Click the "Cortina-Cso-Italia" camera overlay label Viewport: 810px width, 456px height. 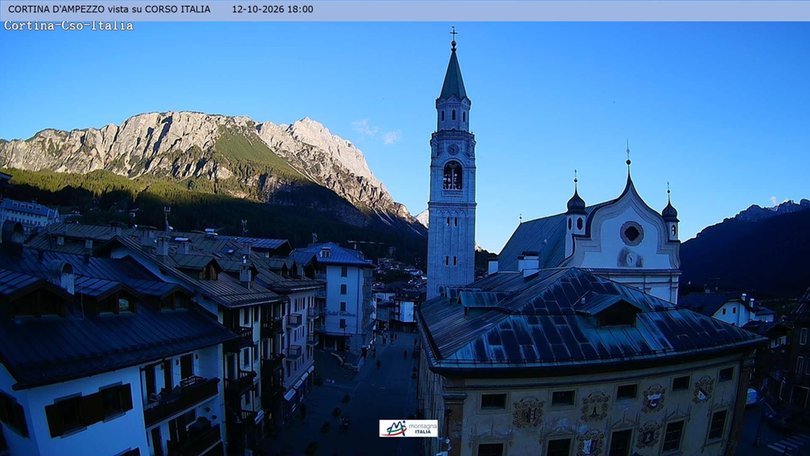pyautogui.click(x=69, y=26)
